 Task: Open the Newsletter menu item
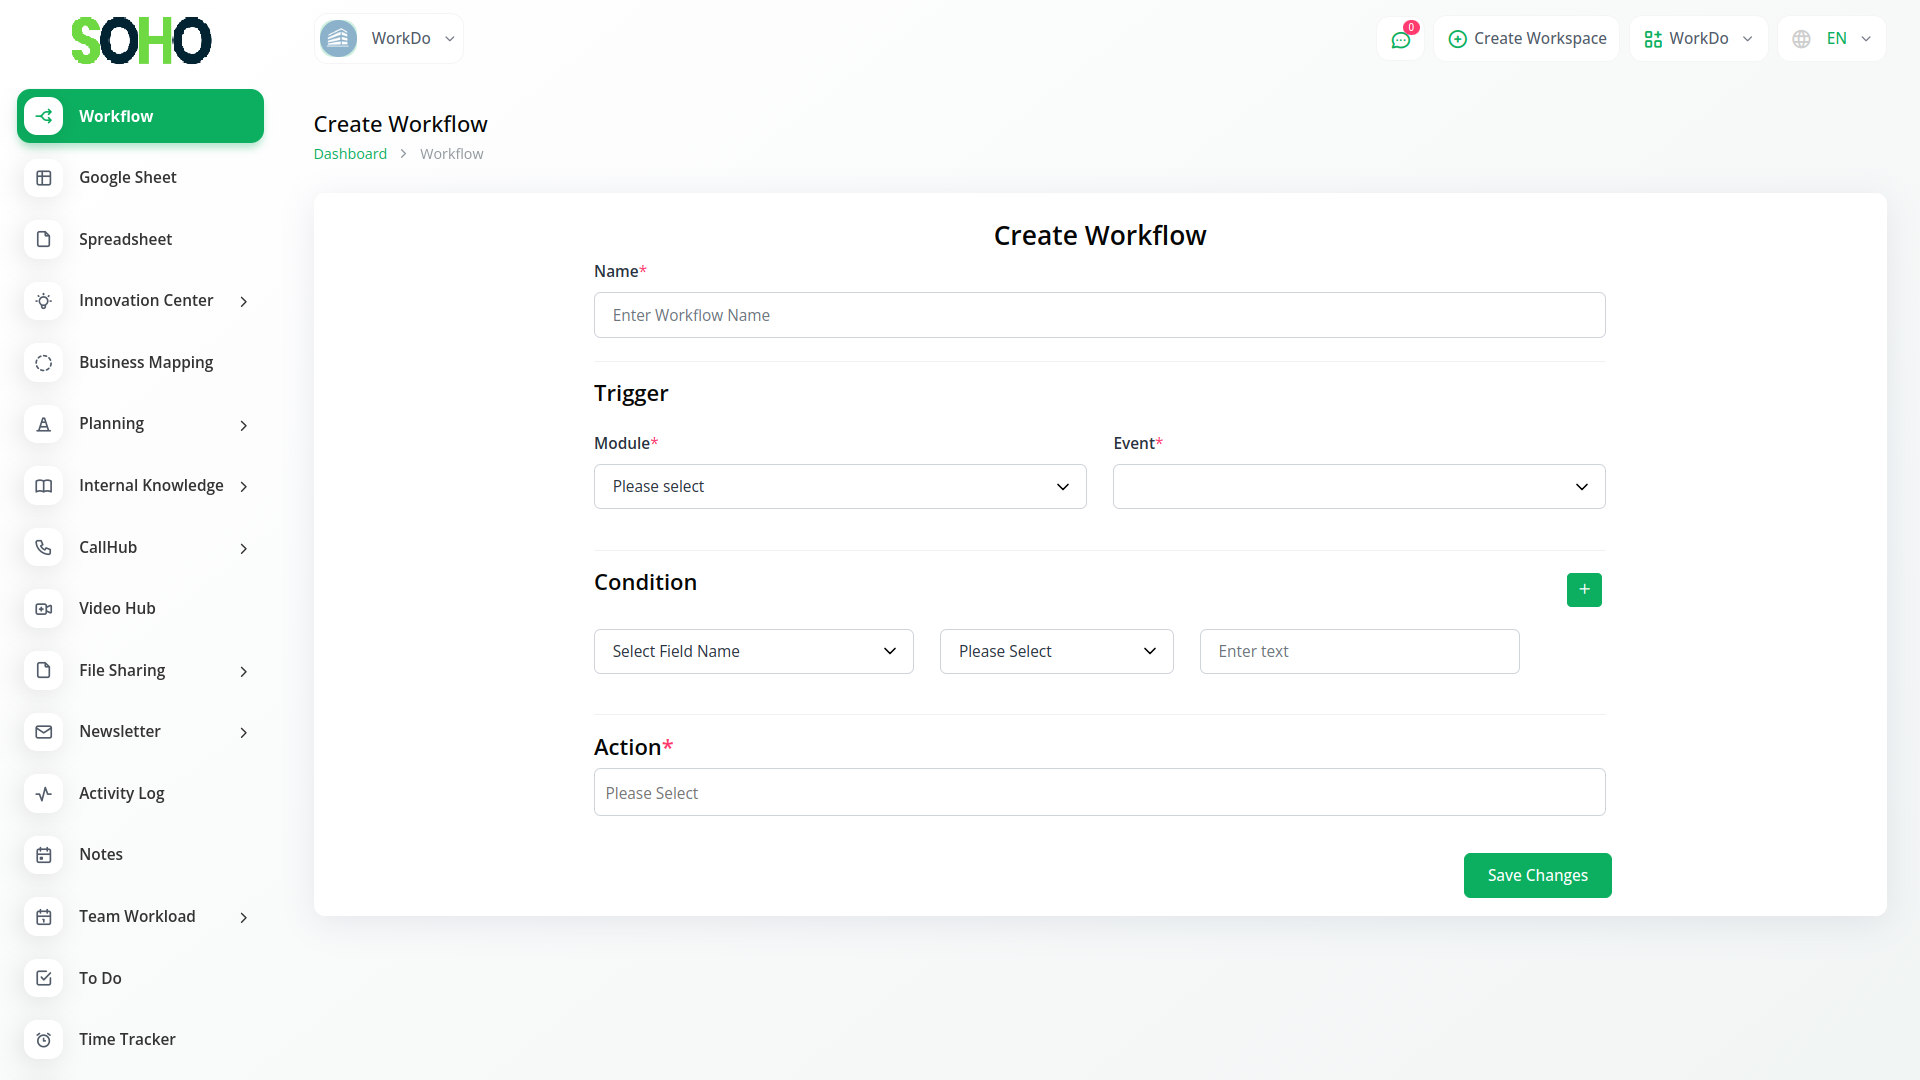click(x=120, y=732)
